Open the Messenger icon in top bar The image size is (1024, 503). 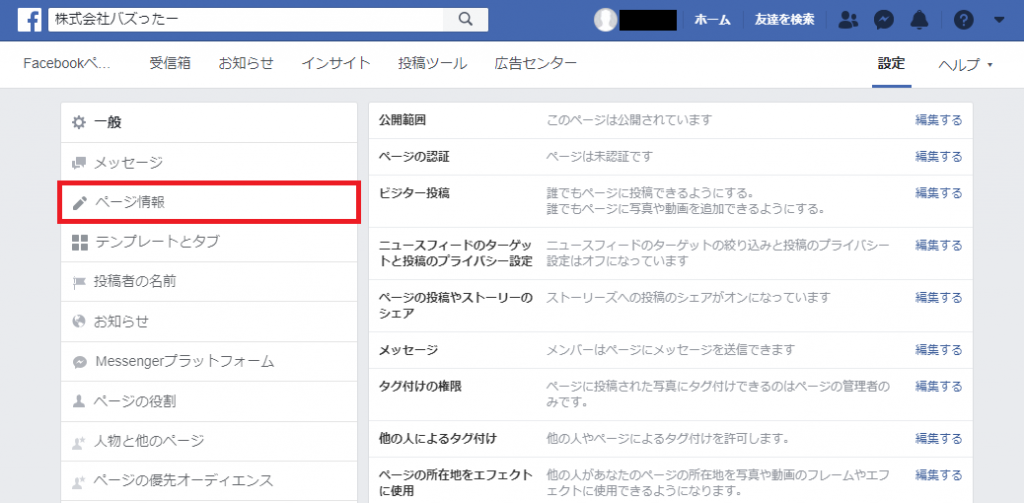coord(883,20)
